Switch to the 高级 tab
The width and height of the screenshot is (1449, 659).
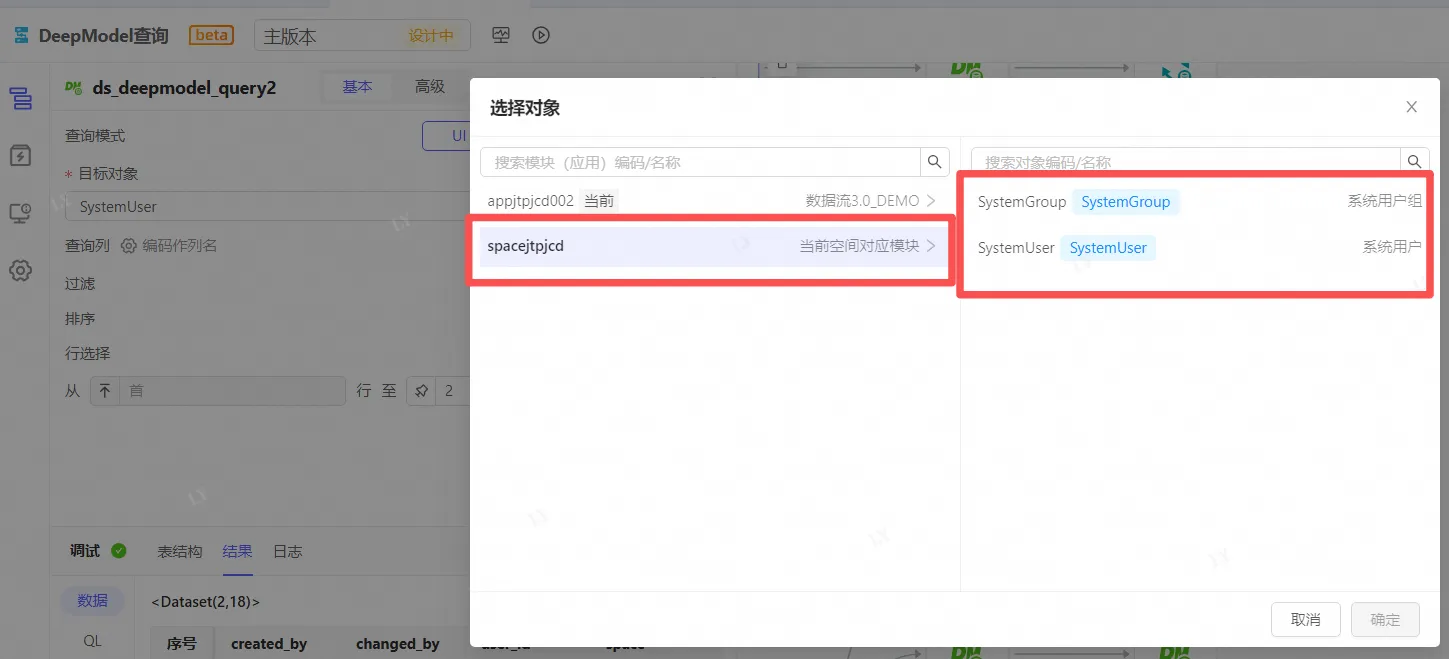(430, 87)
